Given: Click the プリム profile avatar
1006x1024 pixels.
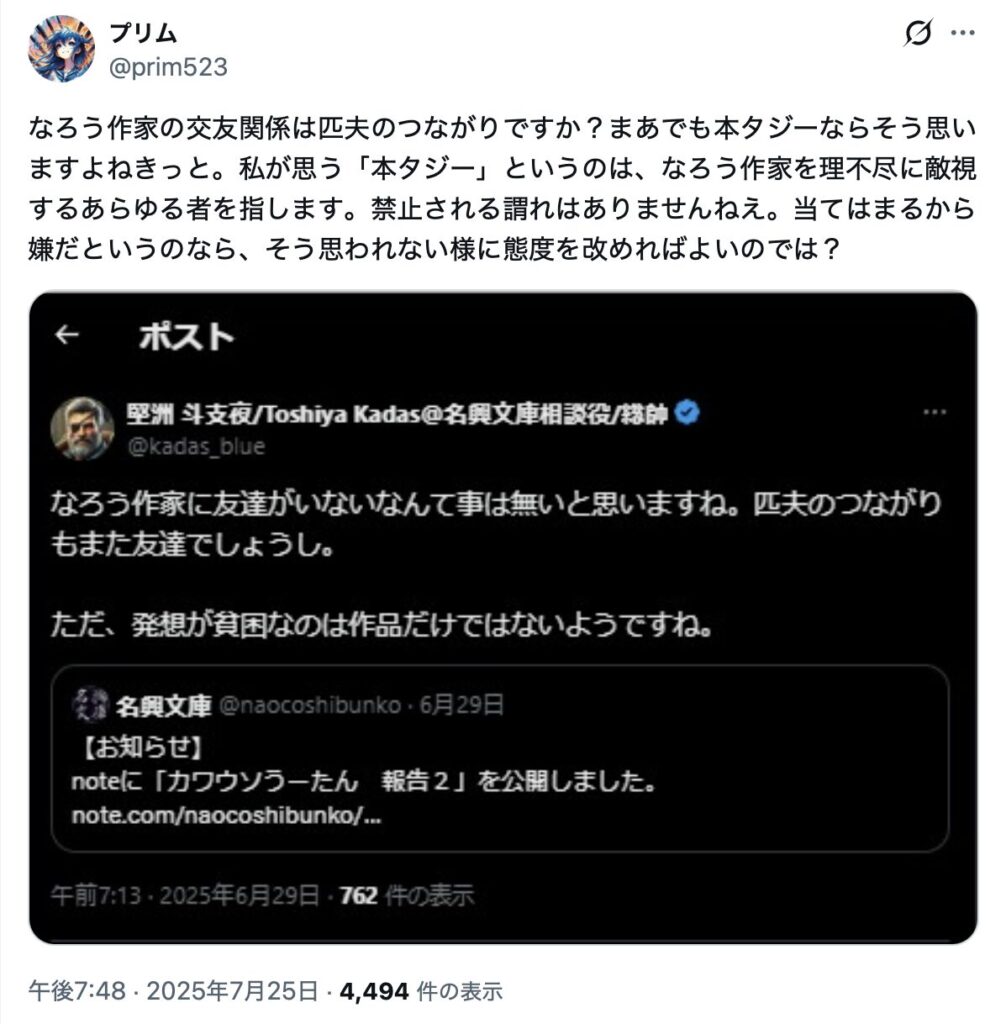Looking at the screenshot, I should (62, 48).
